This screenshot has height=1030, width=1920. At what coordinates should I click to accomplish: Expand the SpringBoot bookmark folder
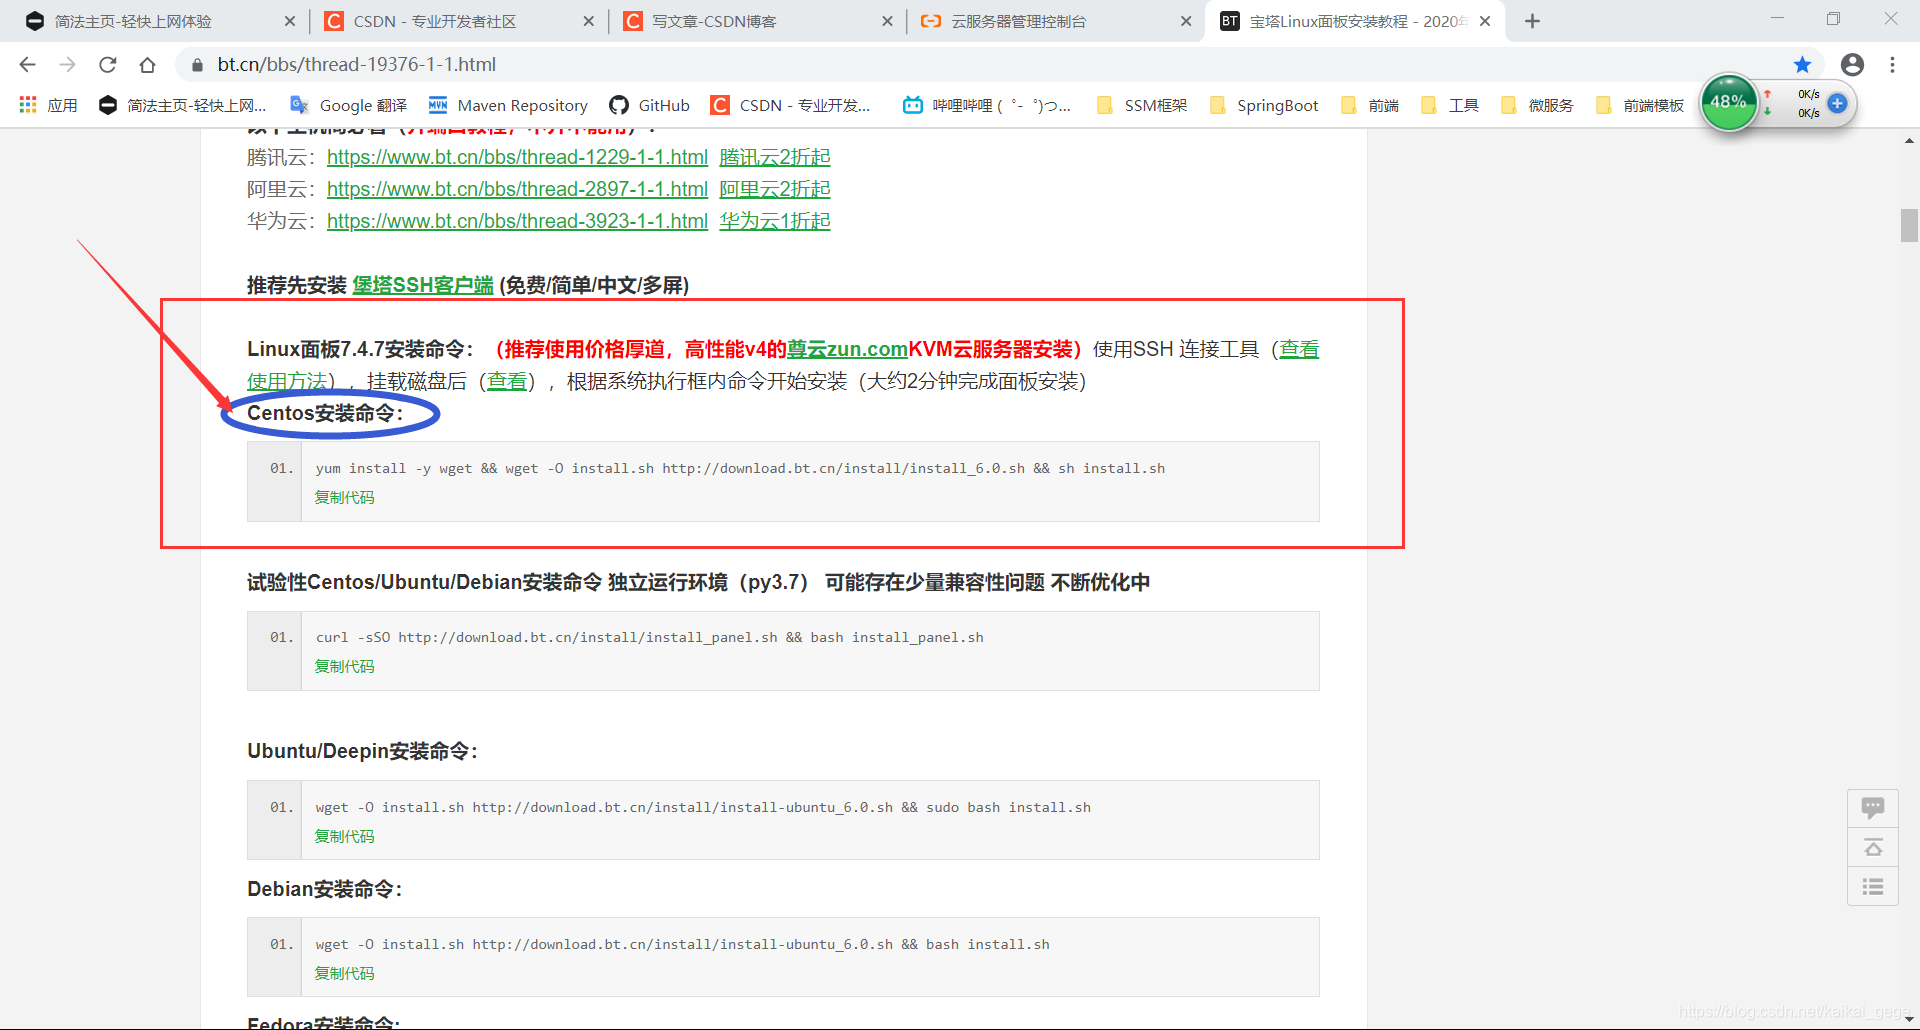1264,105
